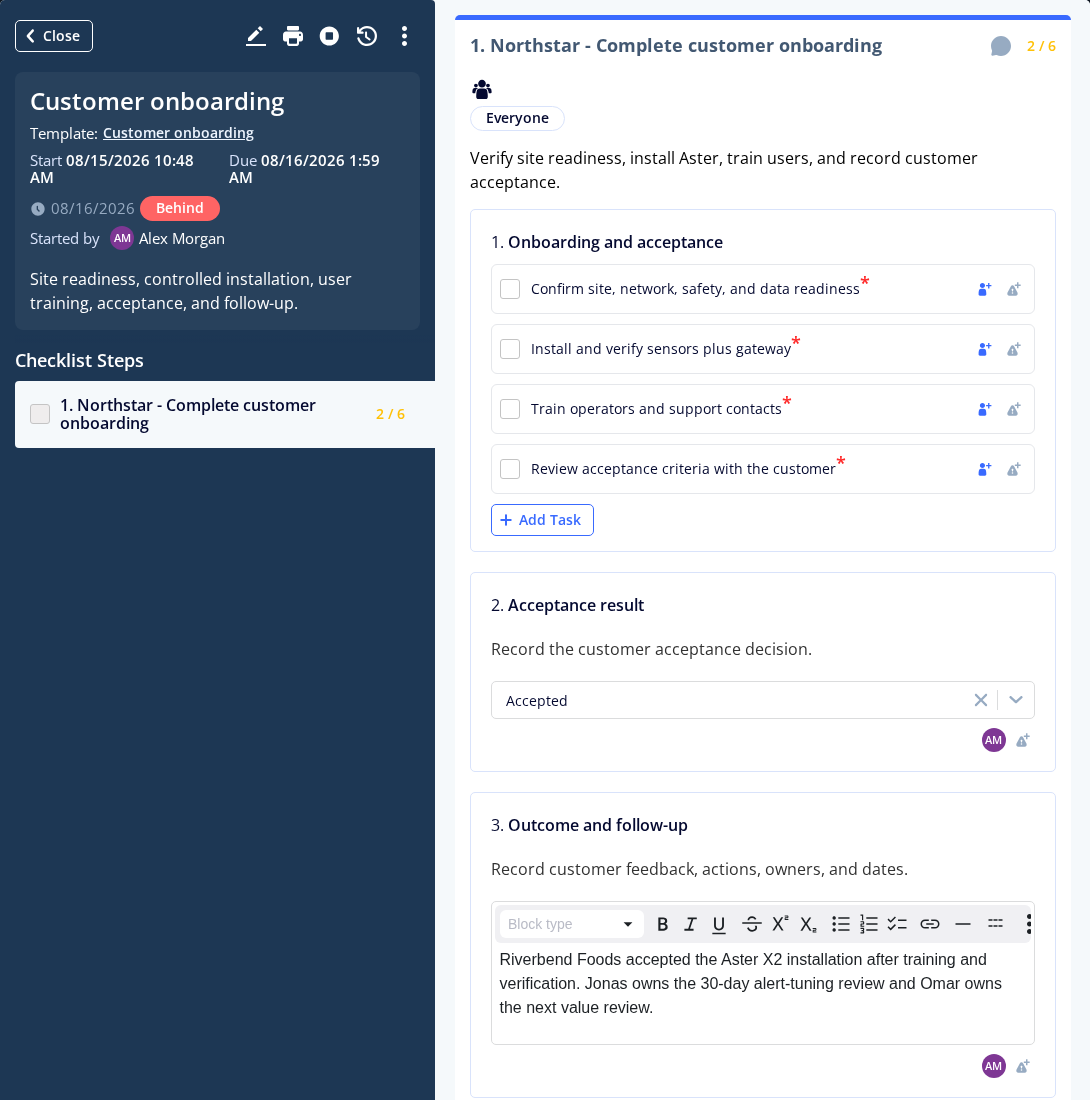Assign user to Confirm site readiness task

pyautogui.click(x=984, y=289)
